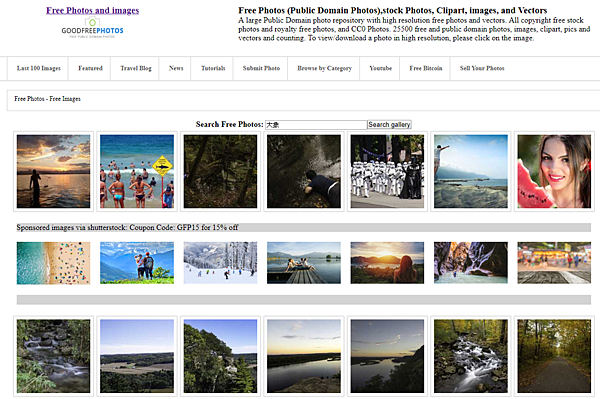Open the woman with watermelon photo
Viewport: 600px width, 399px height.
pyautogui.click(x=554, y=171)
